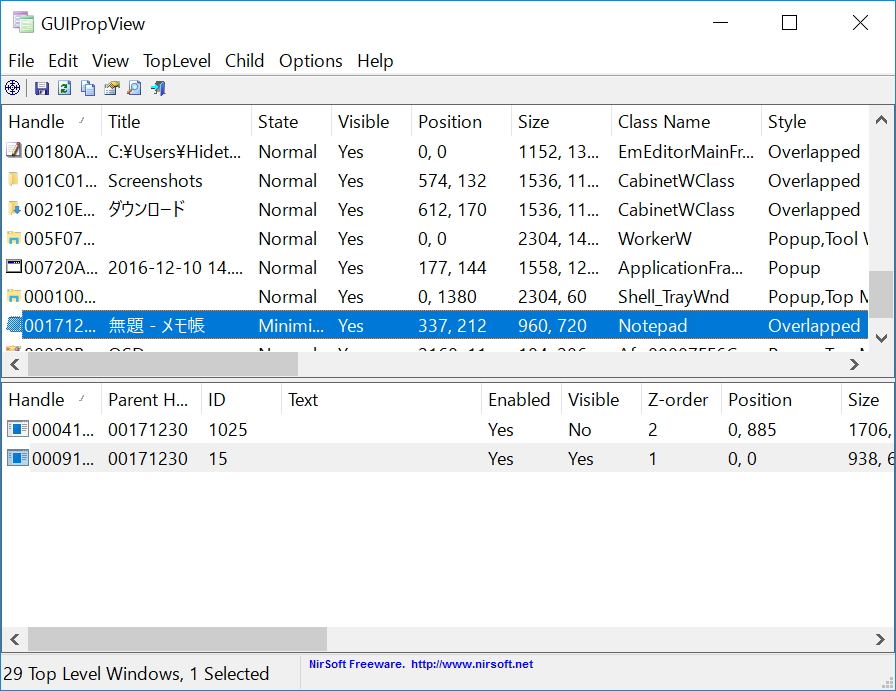Click the Copy selected items icon

point(88,88)
